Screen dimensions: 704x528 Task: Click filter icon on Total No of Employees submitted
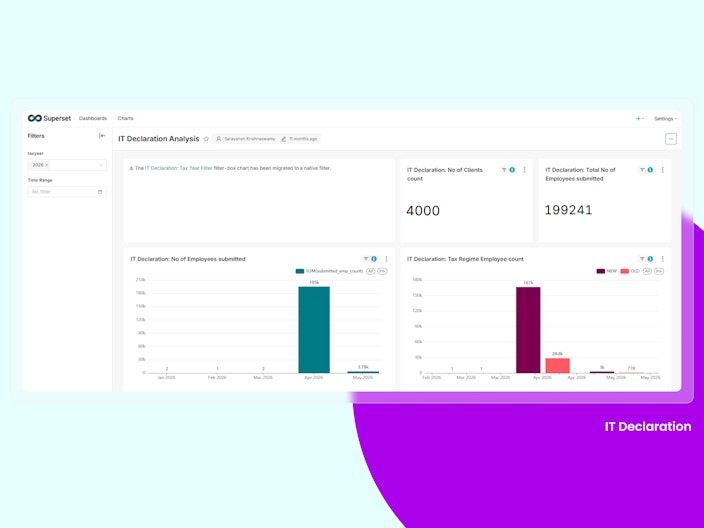click(642, 170)
